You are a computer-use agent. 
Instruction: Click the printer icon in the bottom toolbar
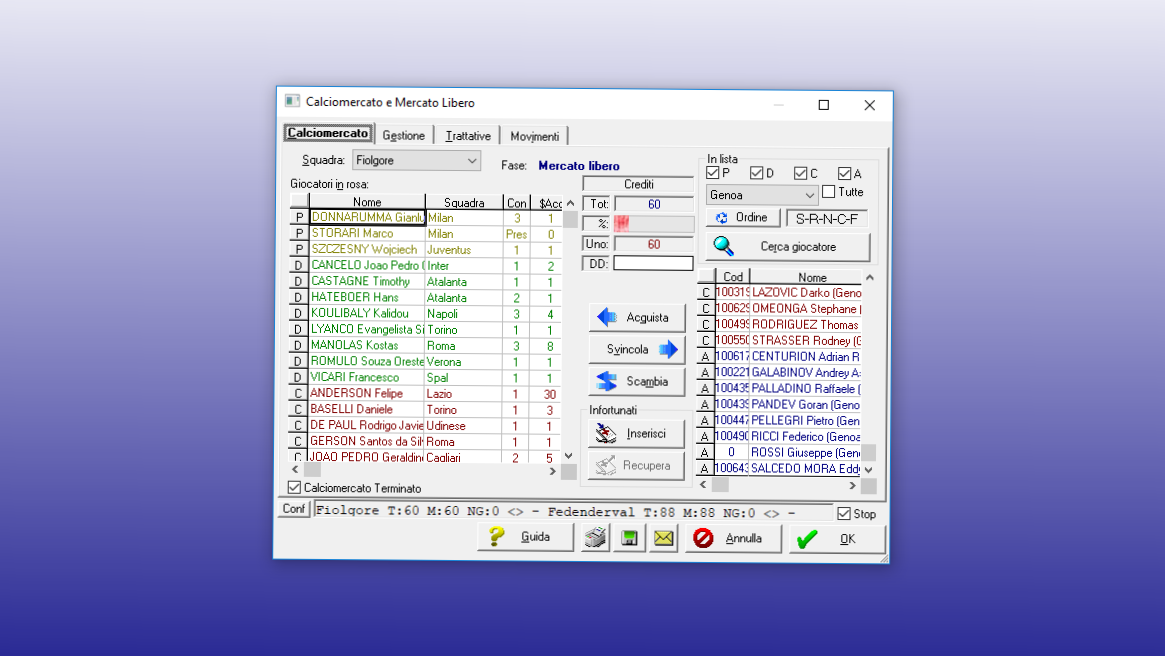point(596,537)
